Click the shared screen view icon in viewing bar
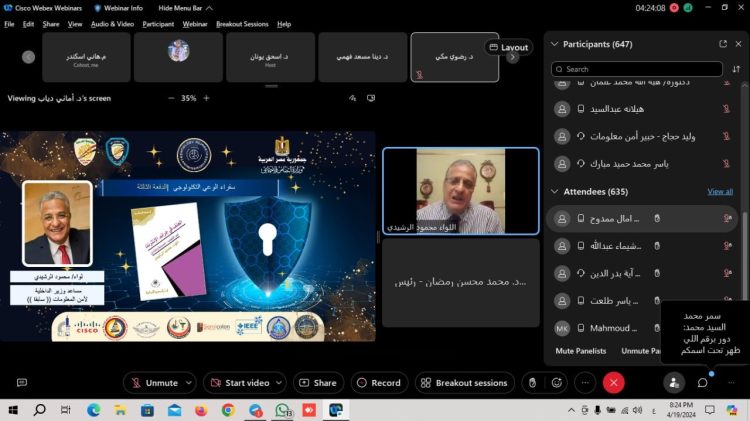This screenshot has height=421, width=750. click(371, 98)
